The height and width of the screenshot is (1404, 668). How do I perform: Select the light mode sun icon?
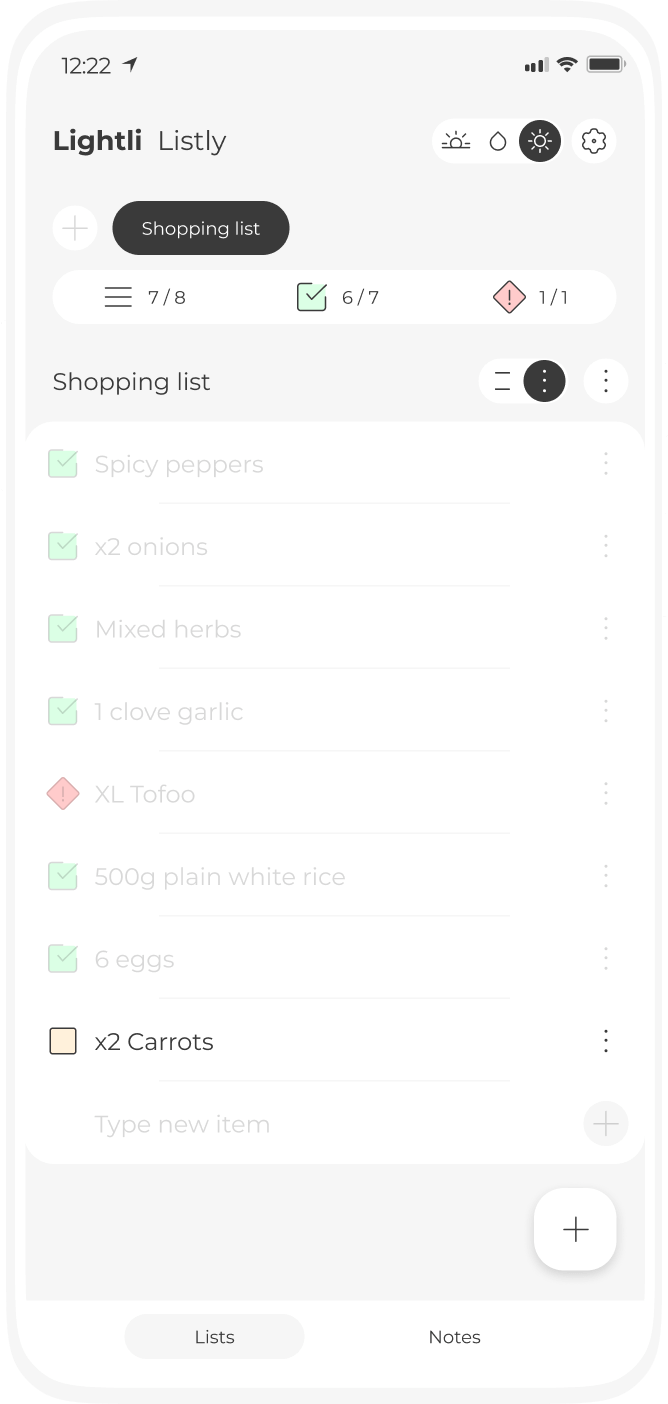[x=540, y=141]
